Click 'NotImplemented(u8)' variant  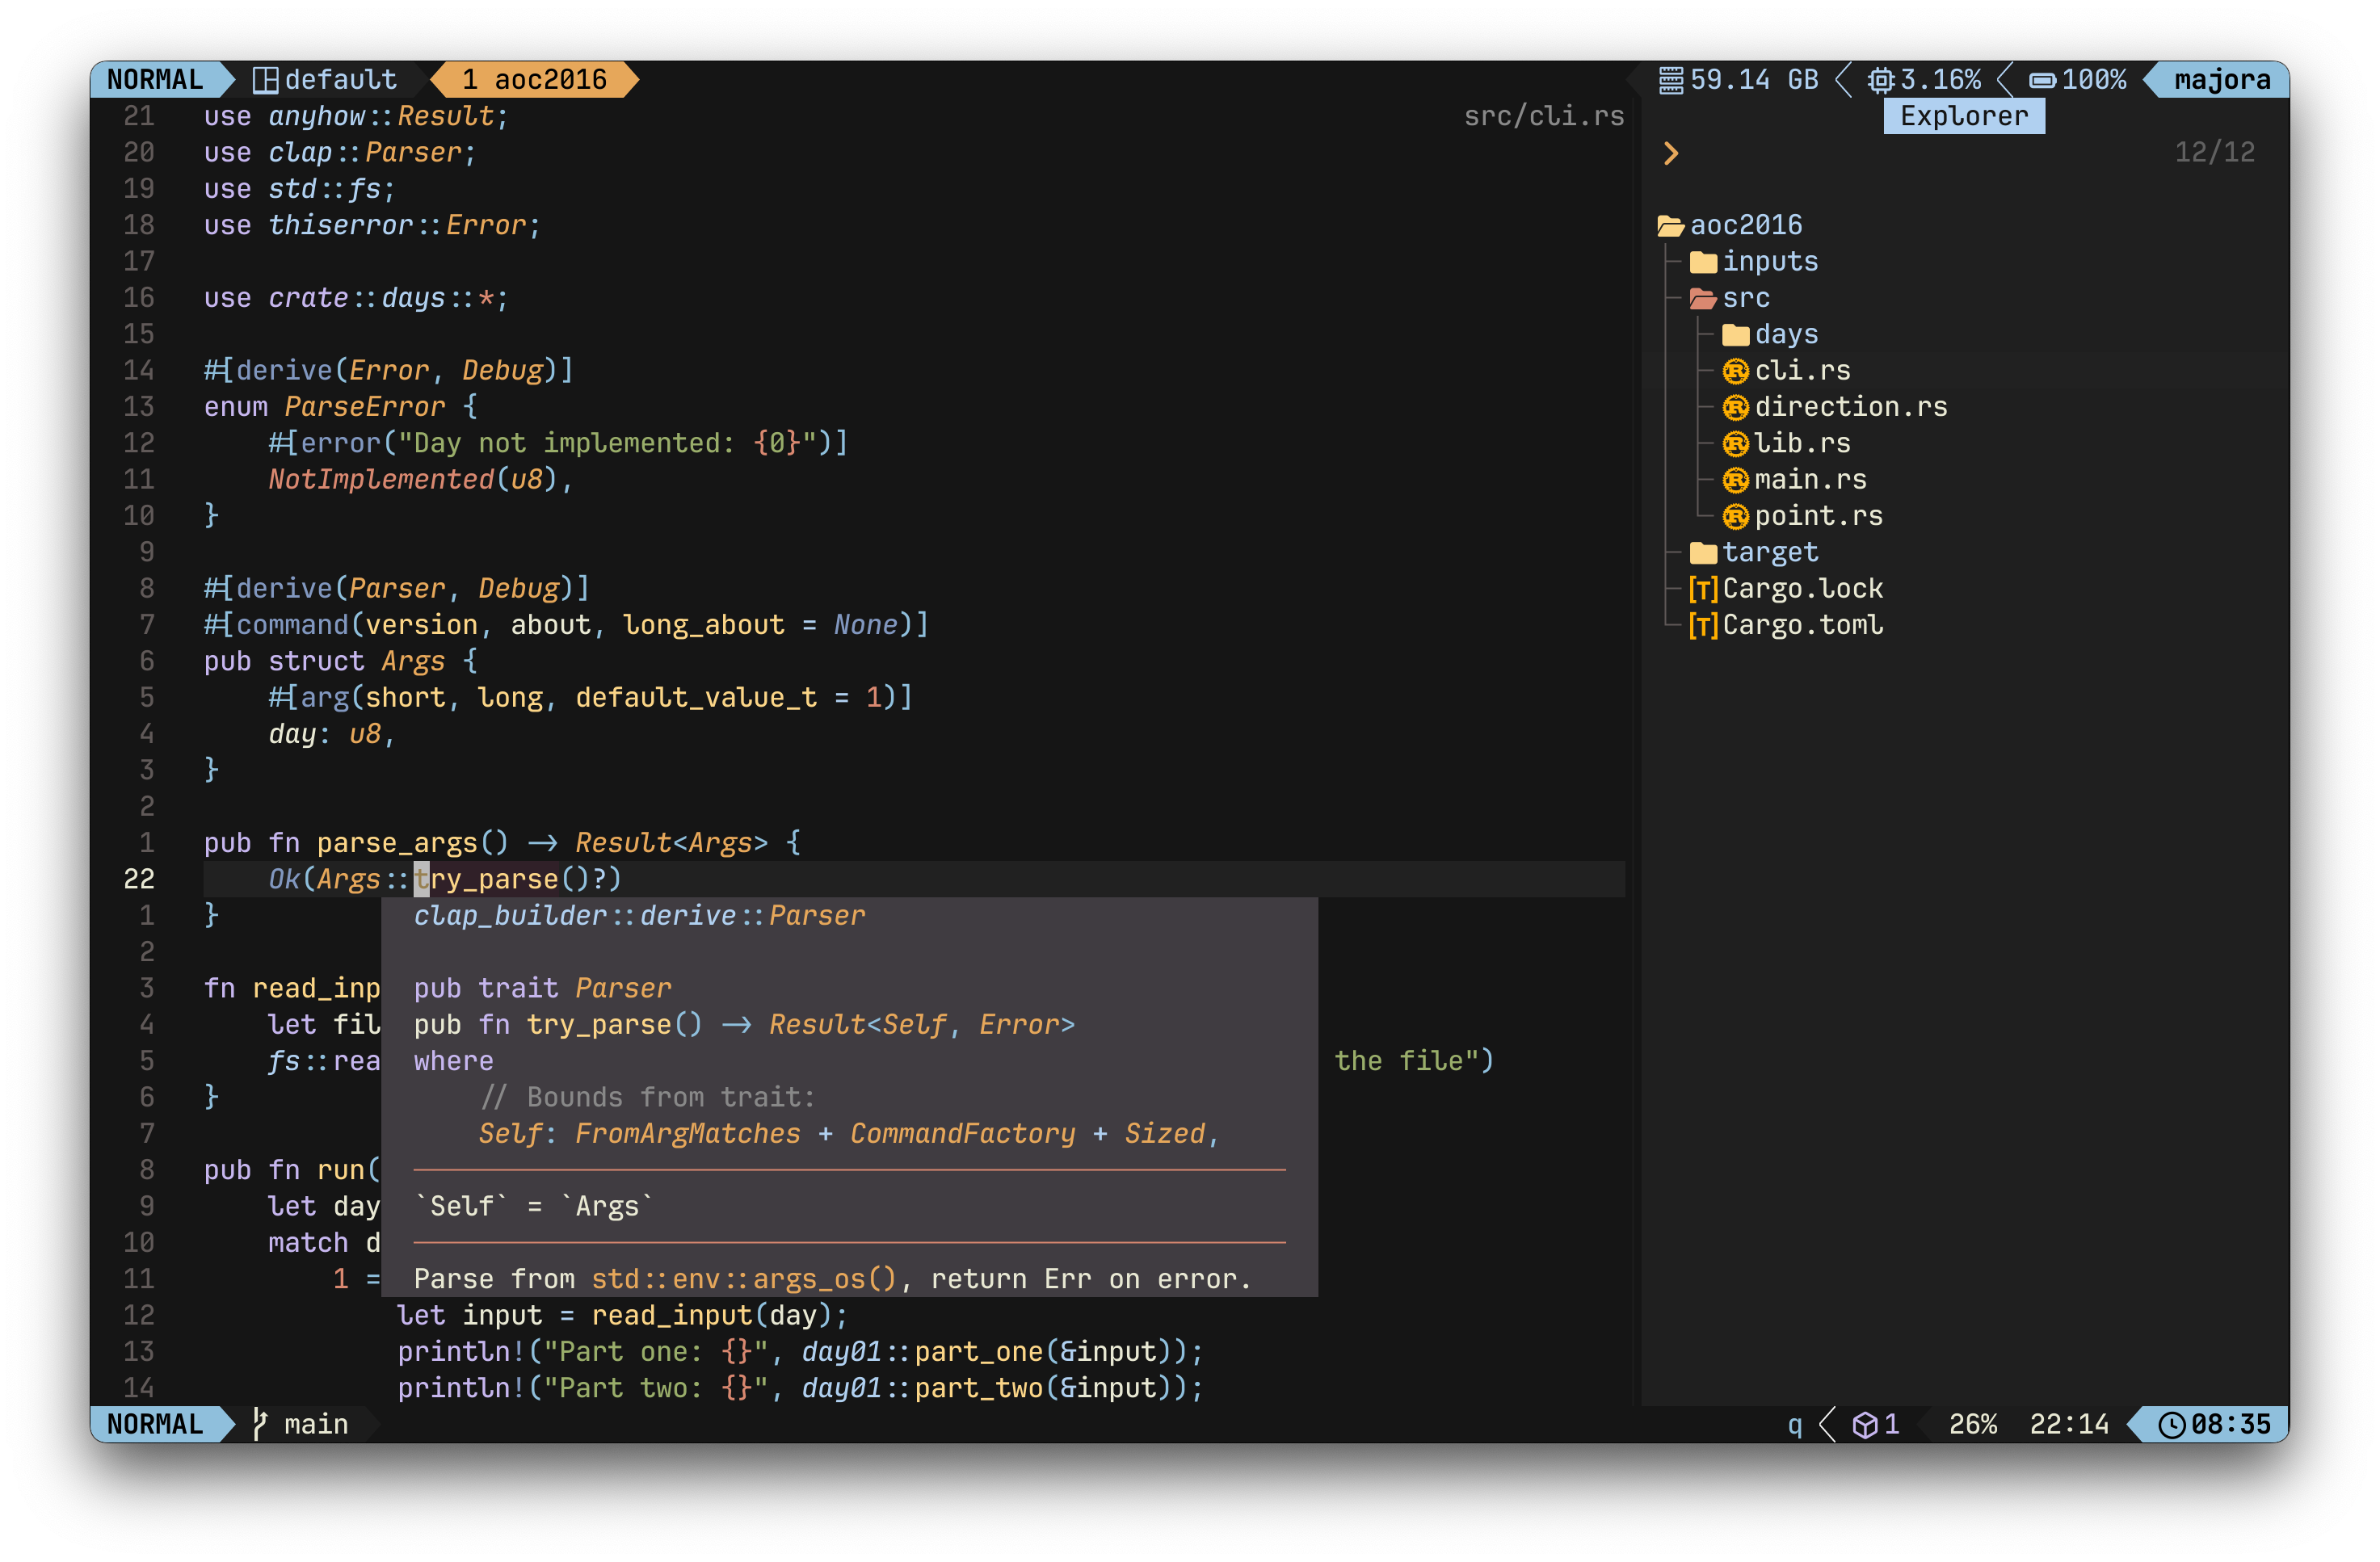coord(413,480)
